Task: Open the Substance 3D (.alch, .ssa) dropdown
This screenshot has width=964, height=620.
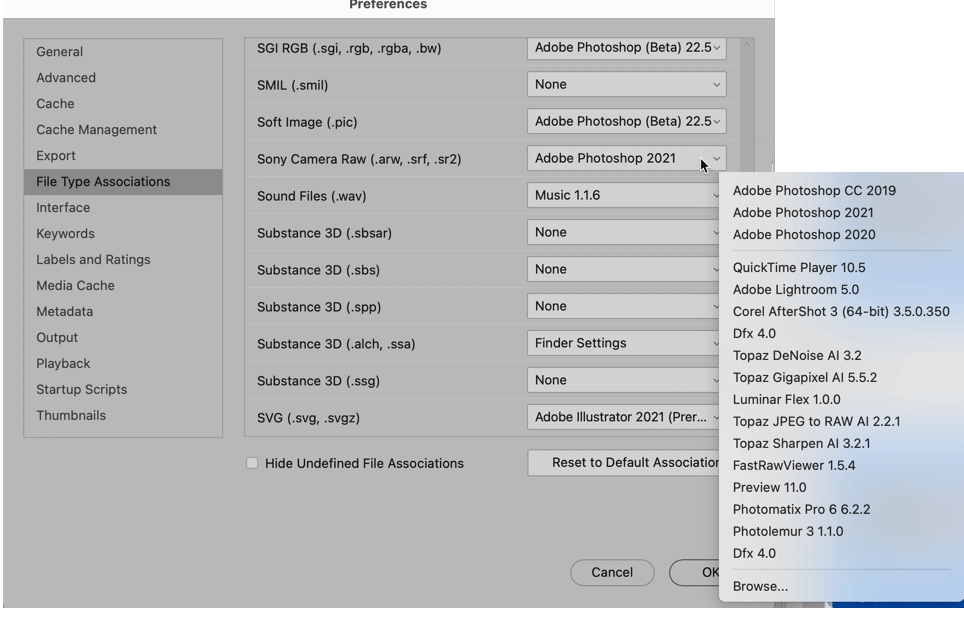Action: (x=622, y=343)
